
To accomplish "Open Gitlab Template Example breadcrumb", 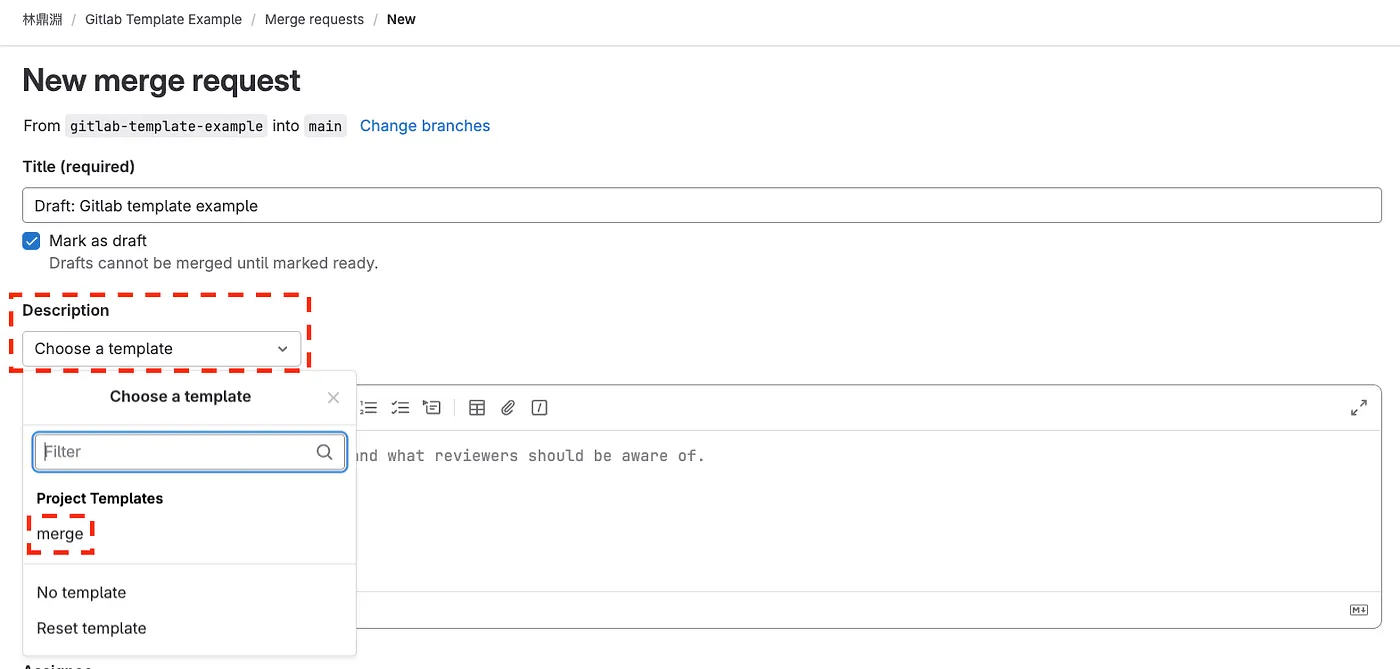I will click(164, 19).
